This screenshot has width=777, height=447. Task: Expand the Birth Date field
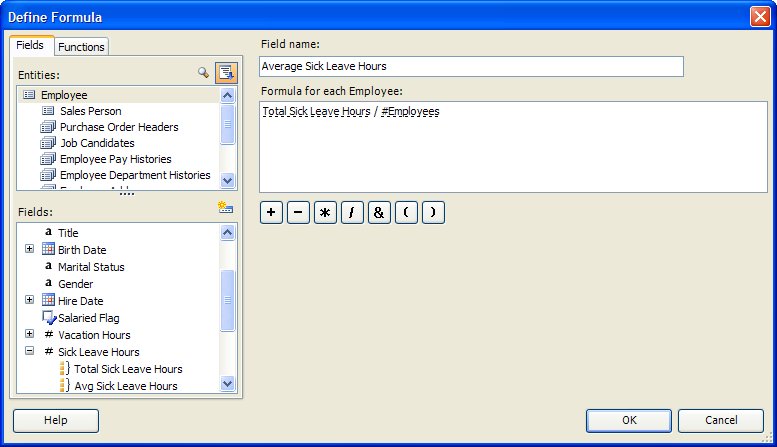tap(30, 249)
